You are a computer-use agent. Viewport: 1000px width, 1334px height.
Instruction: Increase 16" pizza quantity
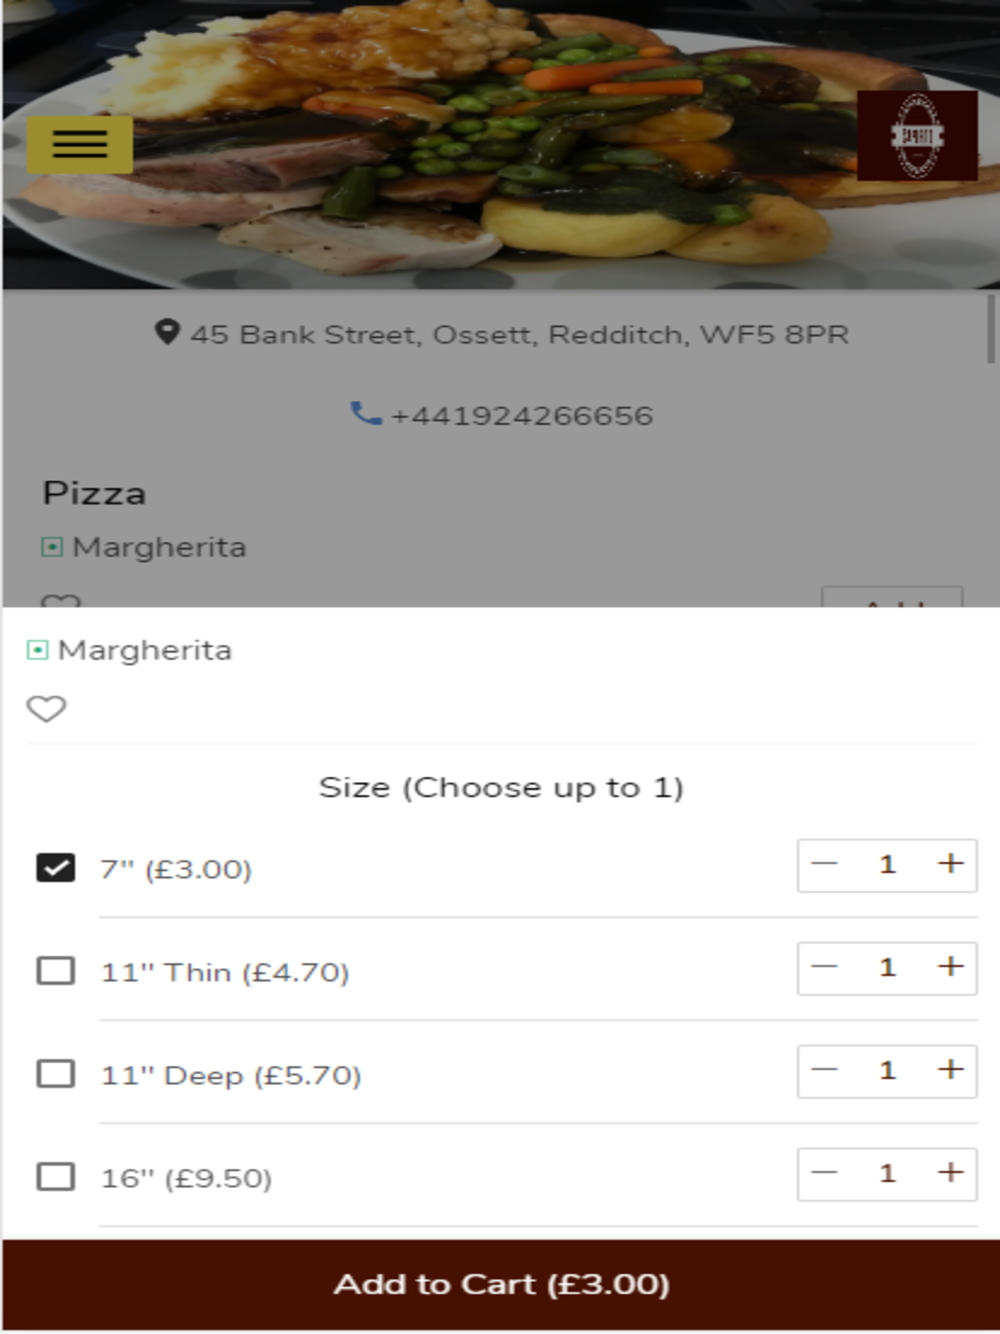(950, 1173)
